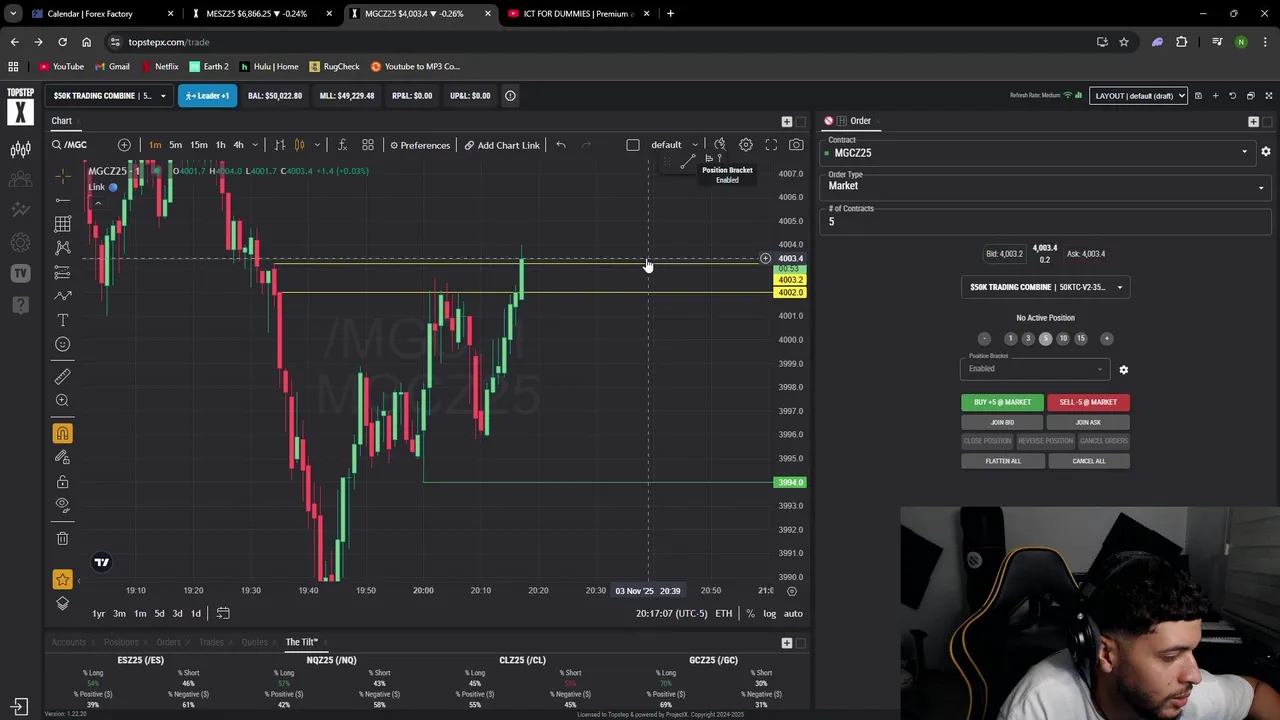The image size is (1280, 720).
Task: Switch to The Tilt tab
Action: click(x=302, y=642)
